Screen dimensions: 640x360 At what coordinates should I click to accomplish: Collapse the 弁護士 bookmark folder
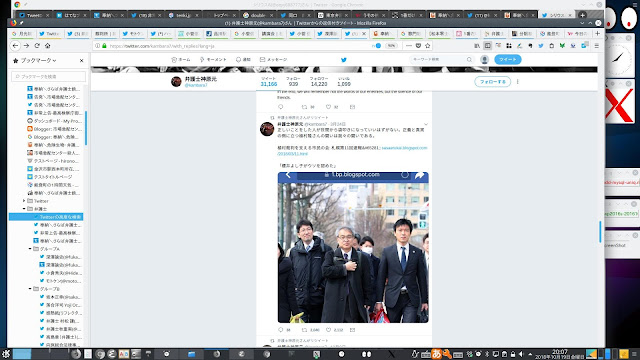pos(24,209)
